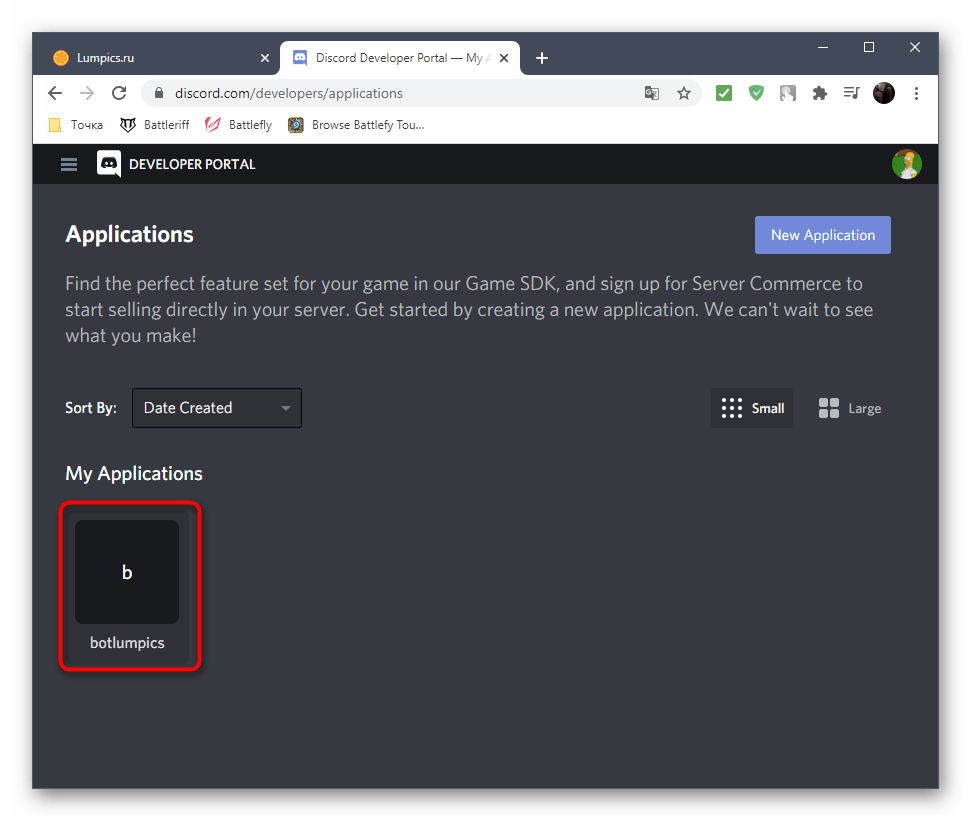Open a new browser tab
The width and height of the screenshot is (971, 821).
click(x=542, y=58)
